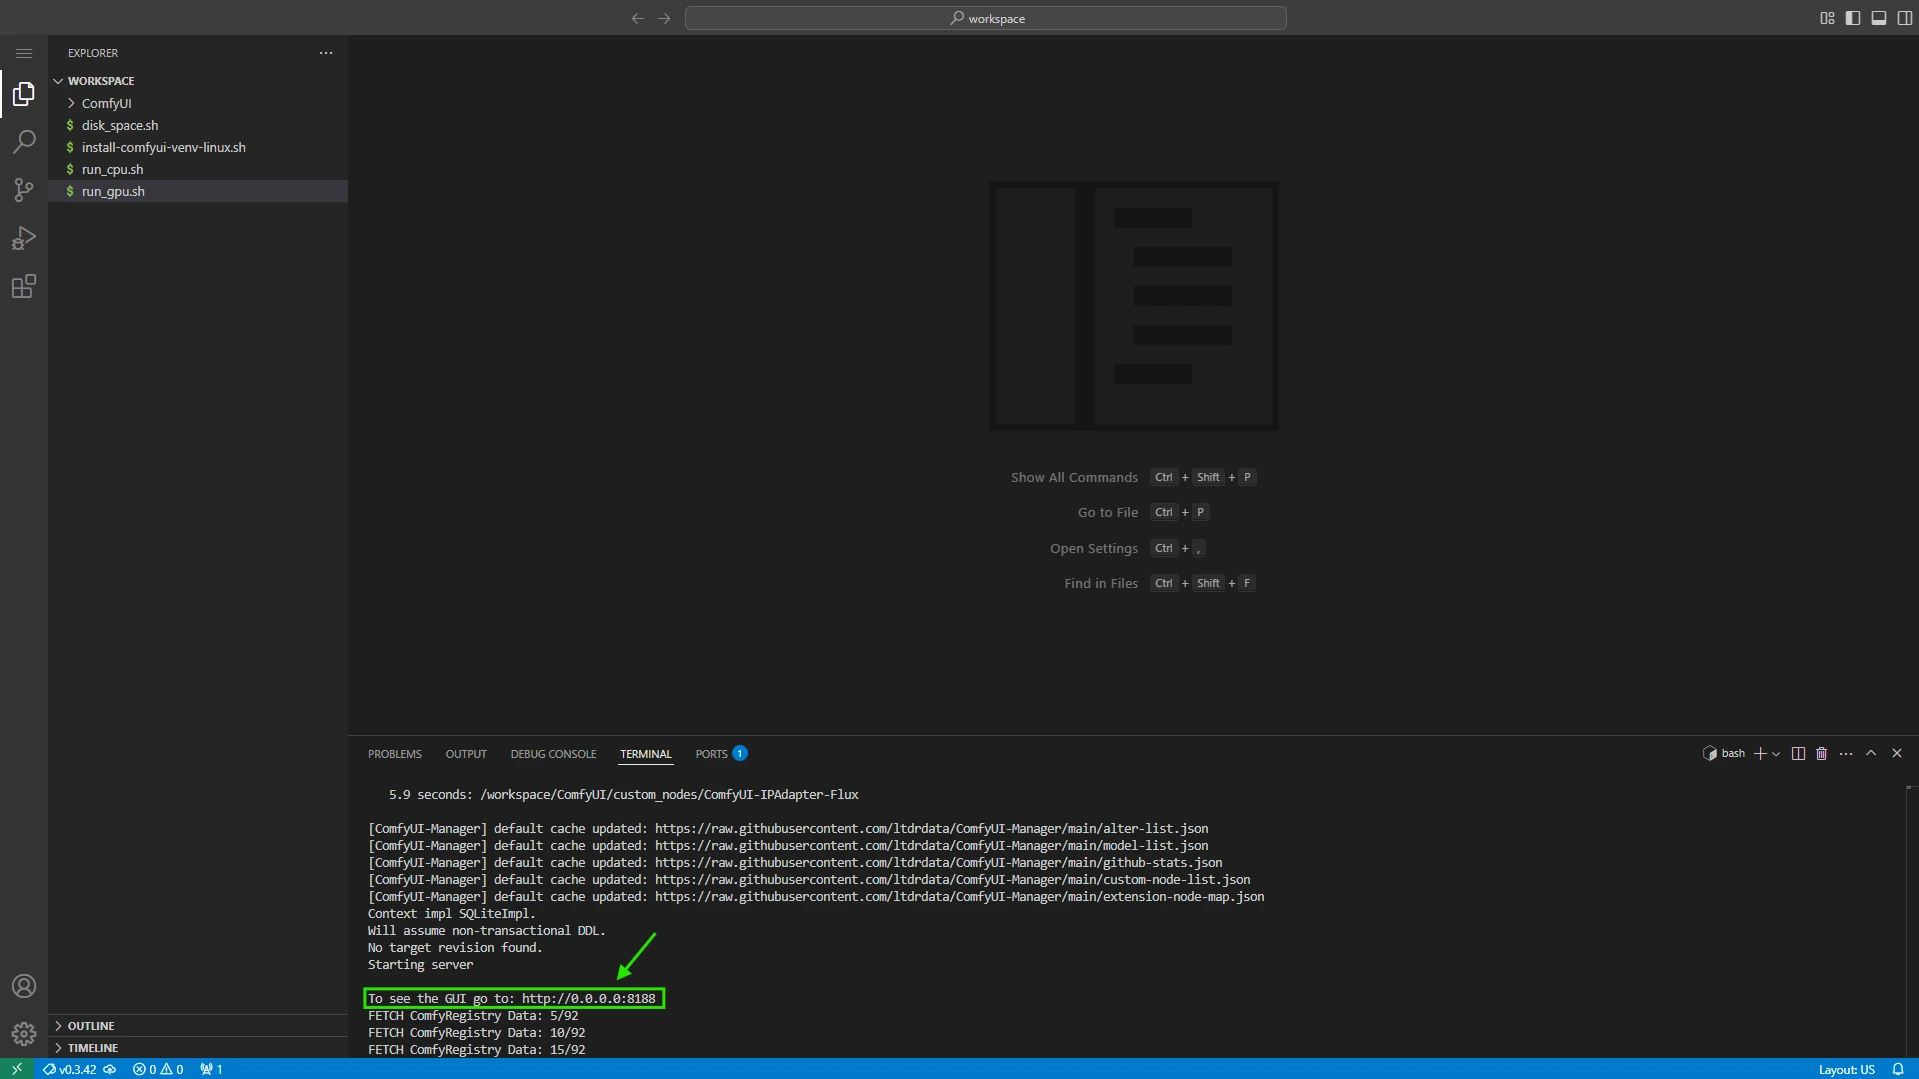Click Show All Commands shortcut hint
The width and height of the screenshot is (1919, 1079).
(x=1133, y=478)
